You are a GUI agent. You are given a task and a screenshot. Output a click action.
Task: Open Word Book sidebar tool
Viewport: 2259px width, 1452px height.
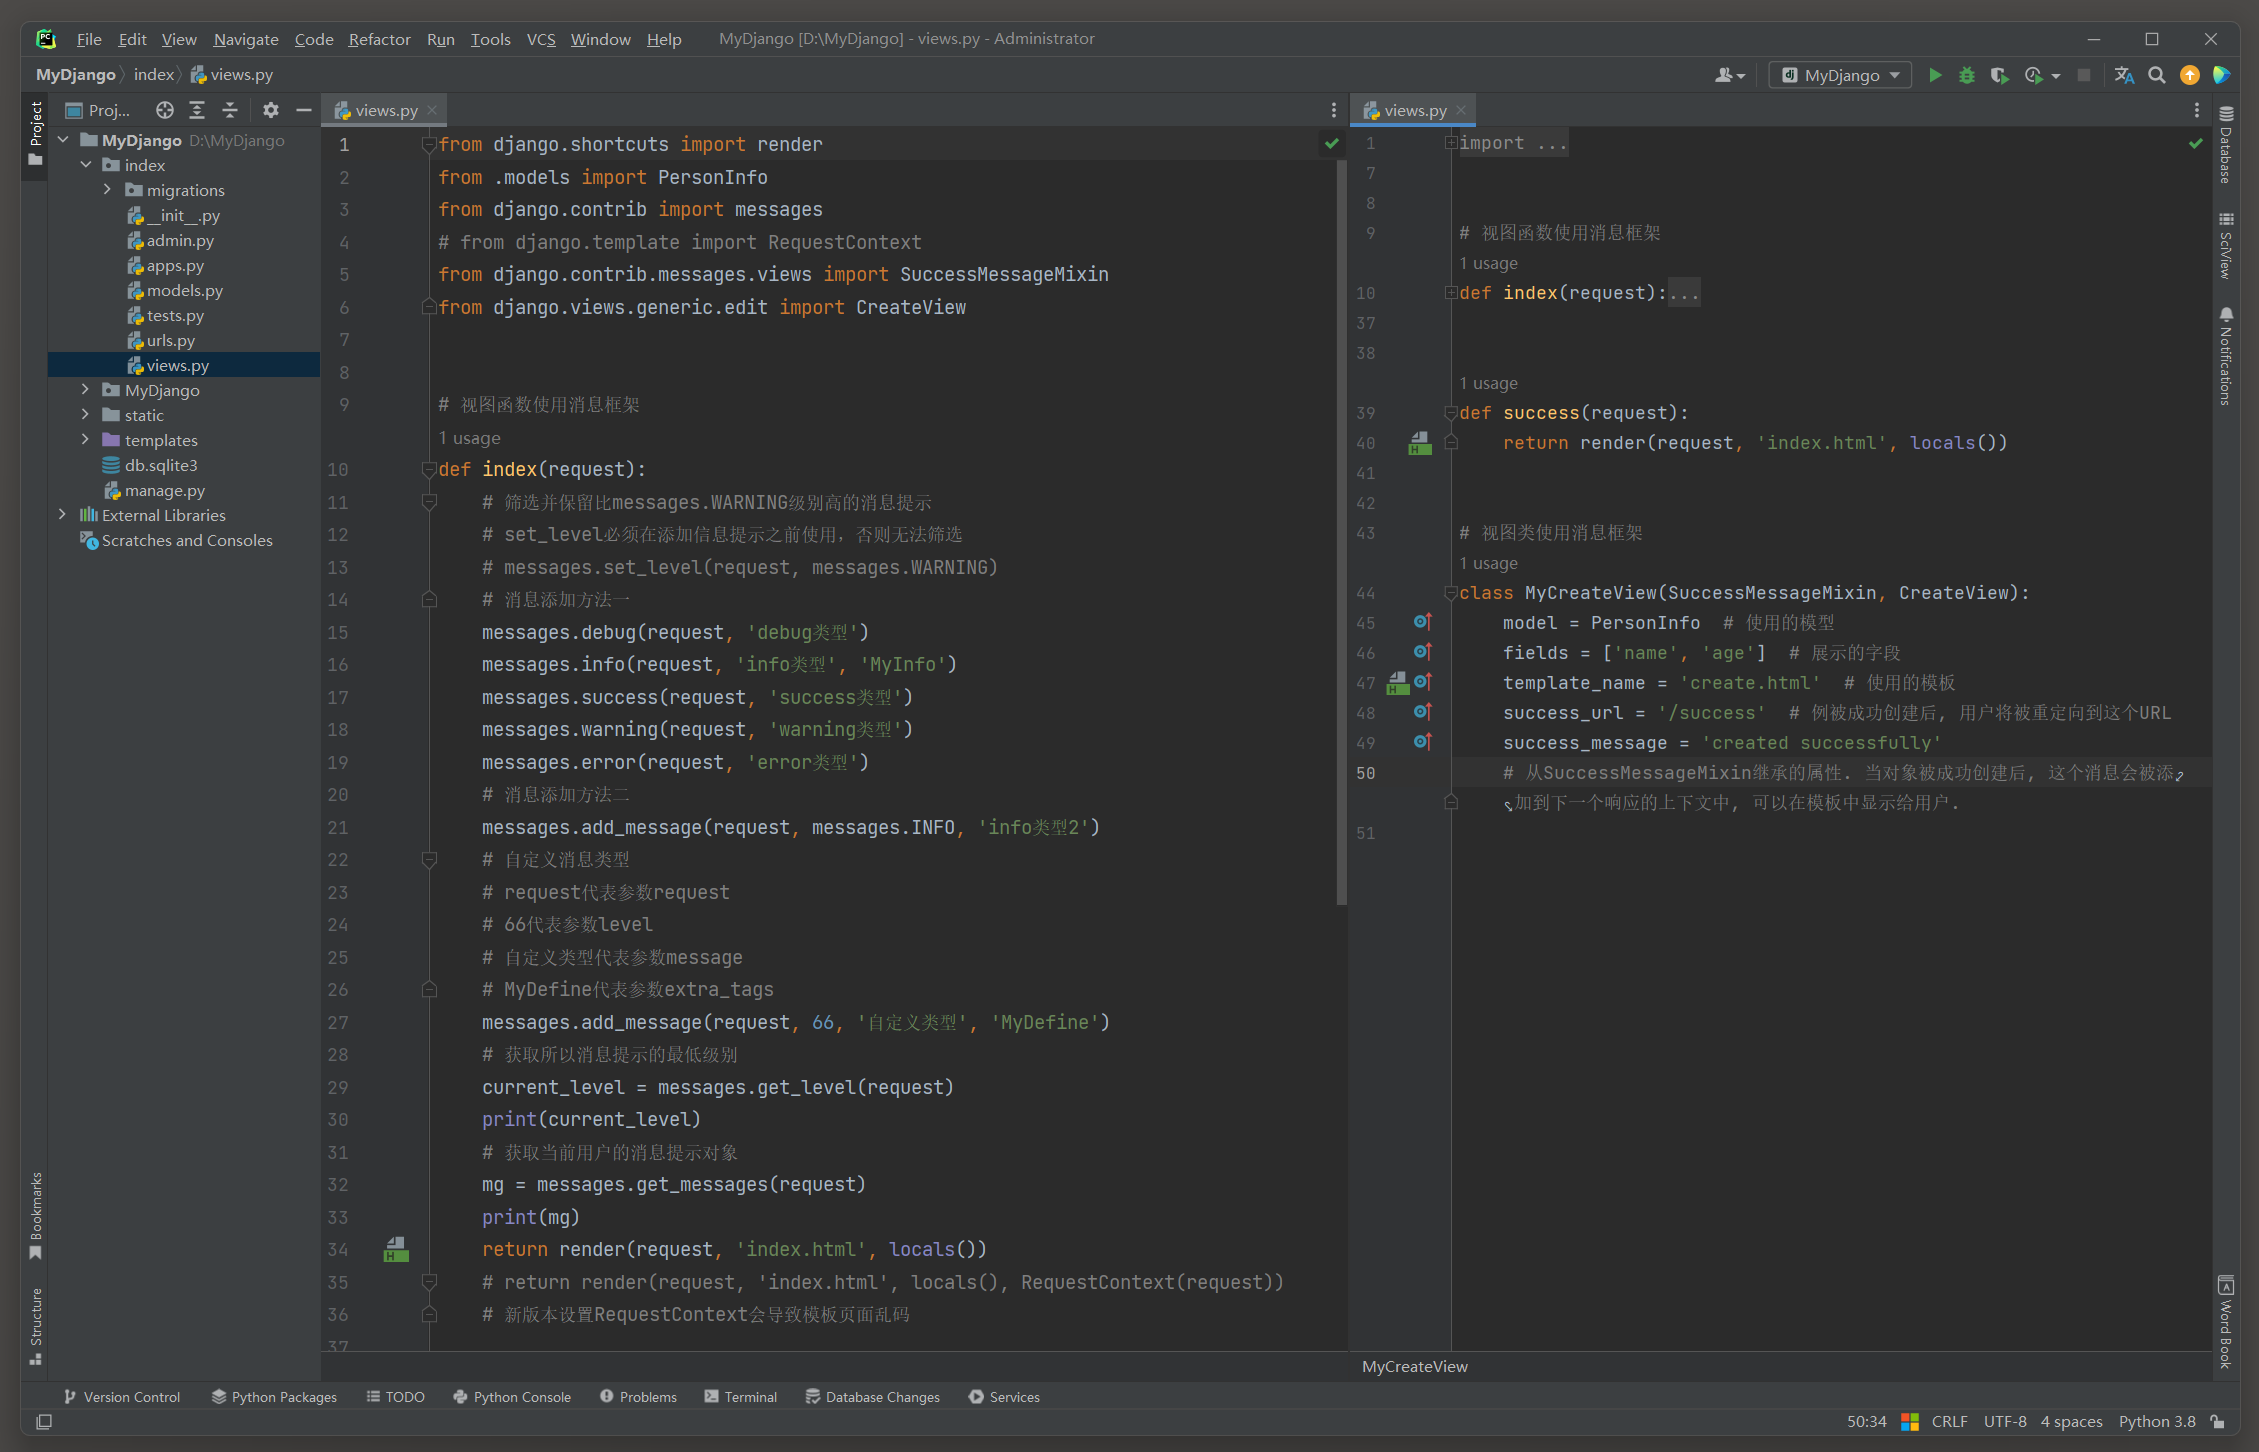2226,1322
